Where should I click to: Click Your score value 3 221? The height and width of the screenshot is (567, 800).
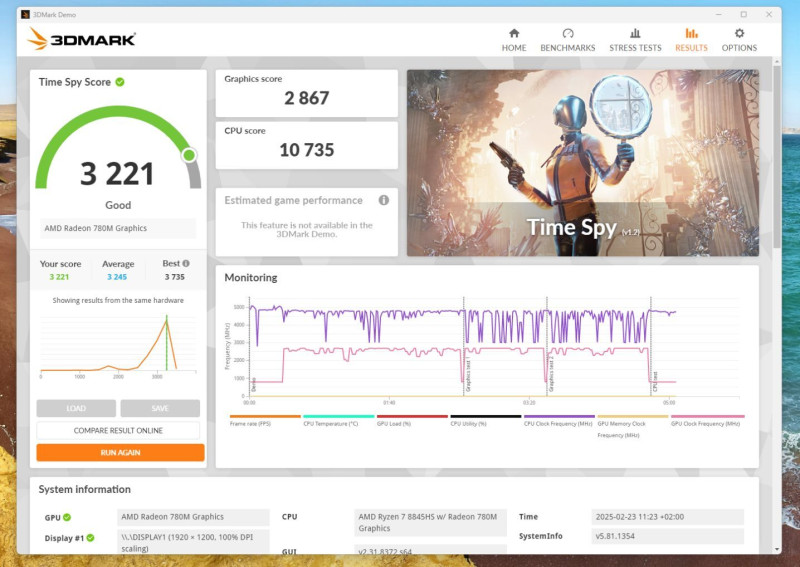(59, 277)
